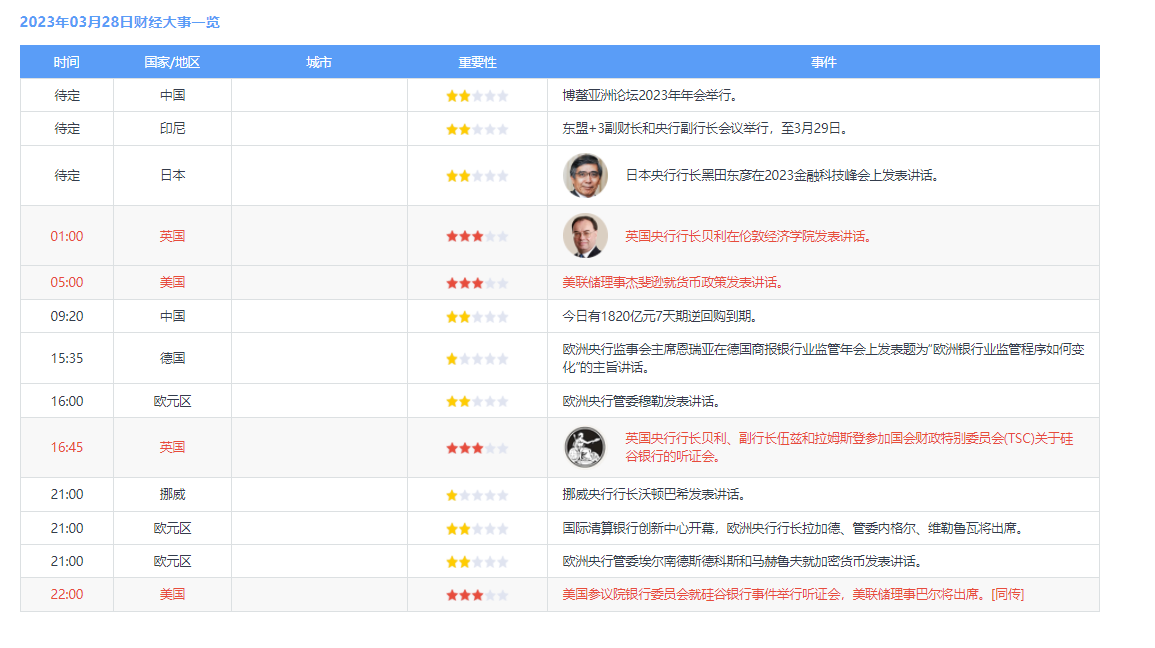This screenshot has height=648, width=1155.
Task: Click the star rating in 挪威 row
Action: [x=477, y=495]
